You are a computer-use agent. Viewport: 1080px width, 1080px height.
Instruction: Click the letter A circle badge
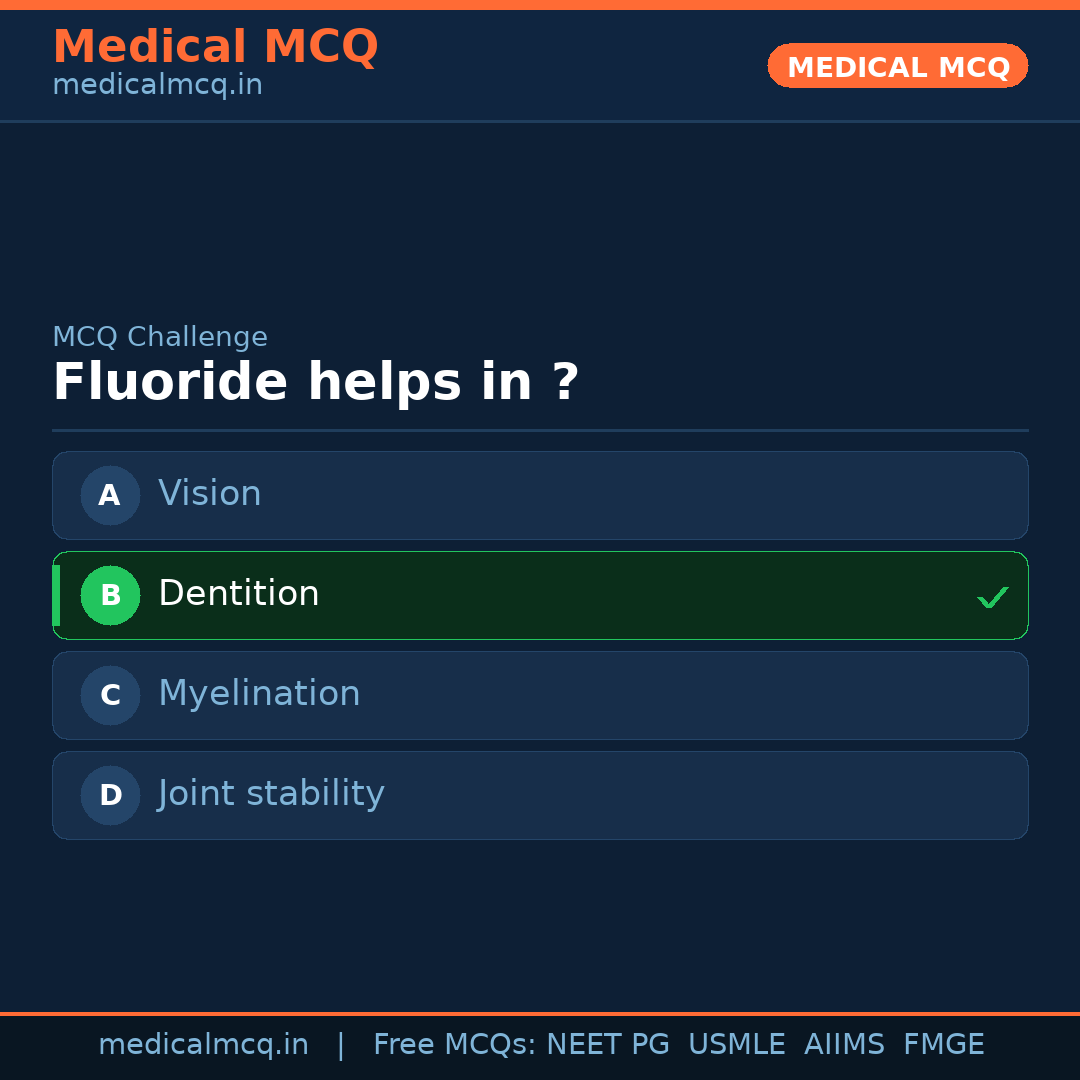pyautogui.click(x=110, y=495)
